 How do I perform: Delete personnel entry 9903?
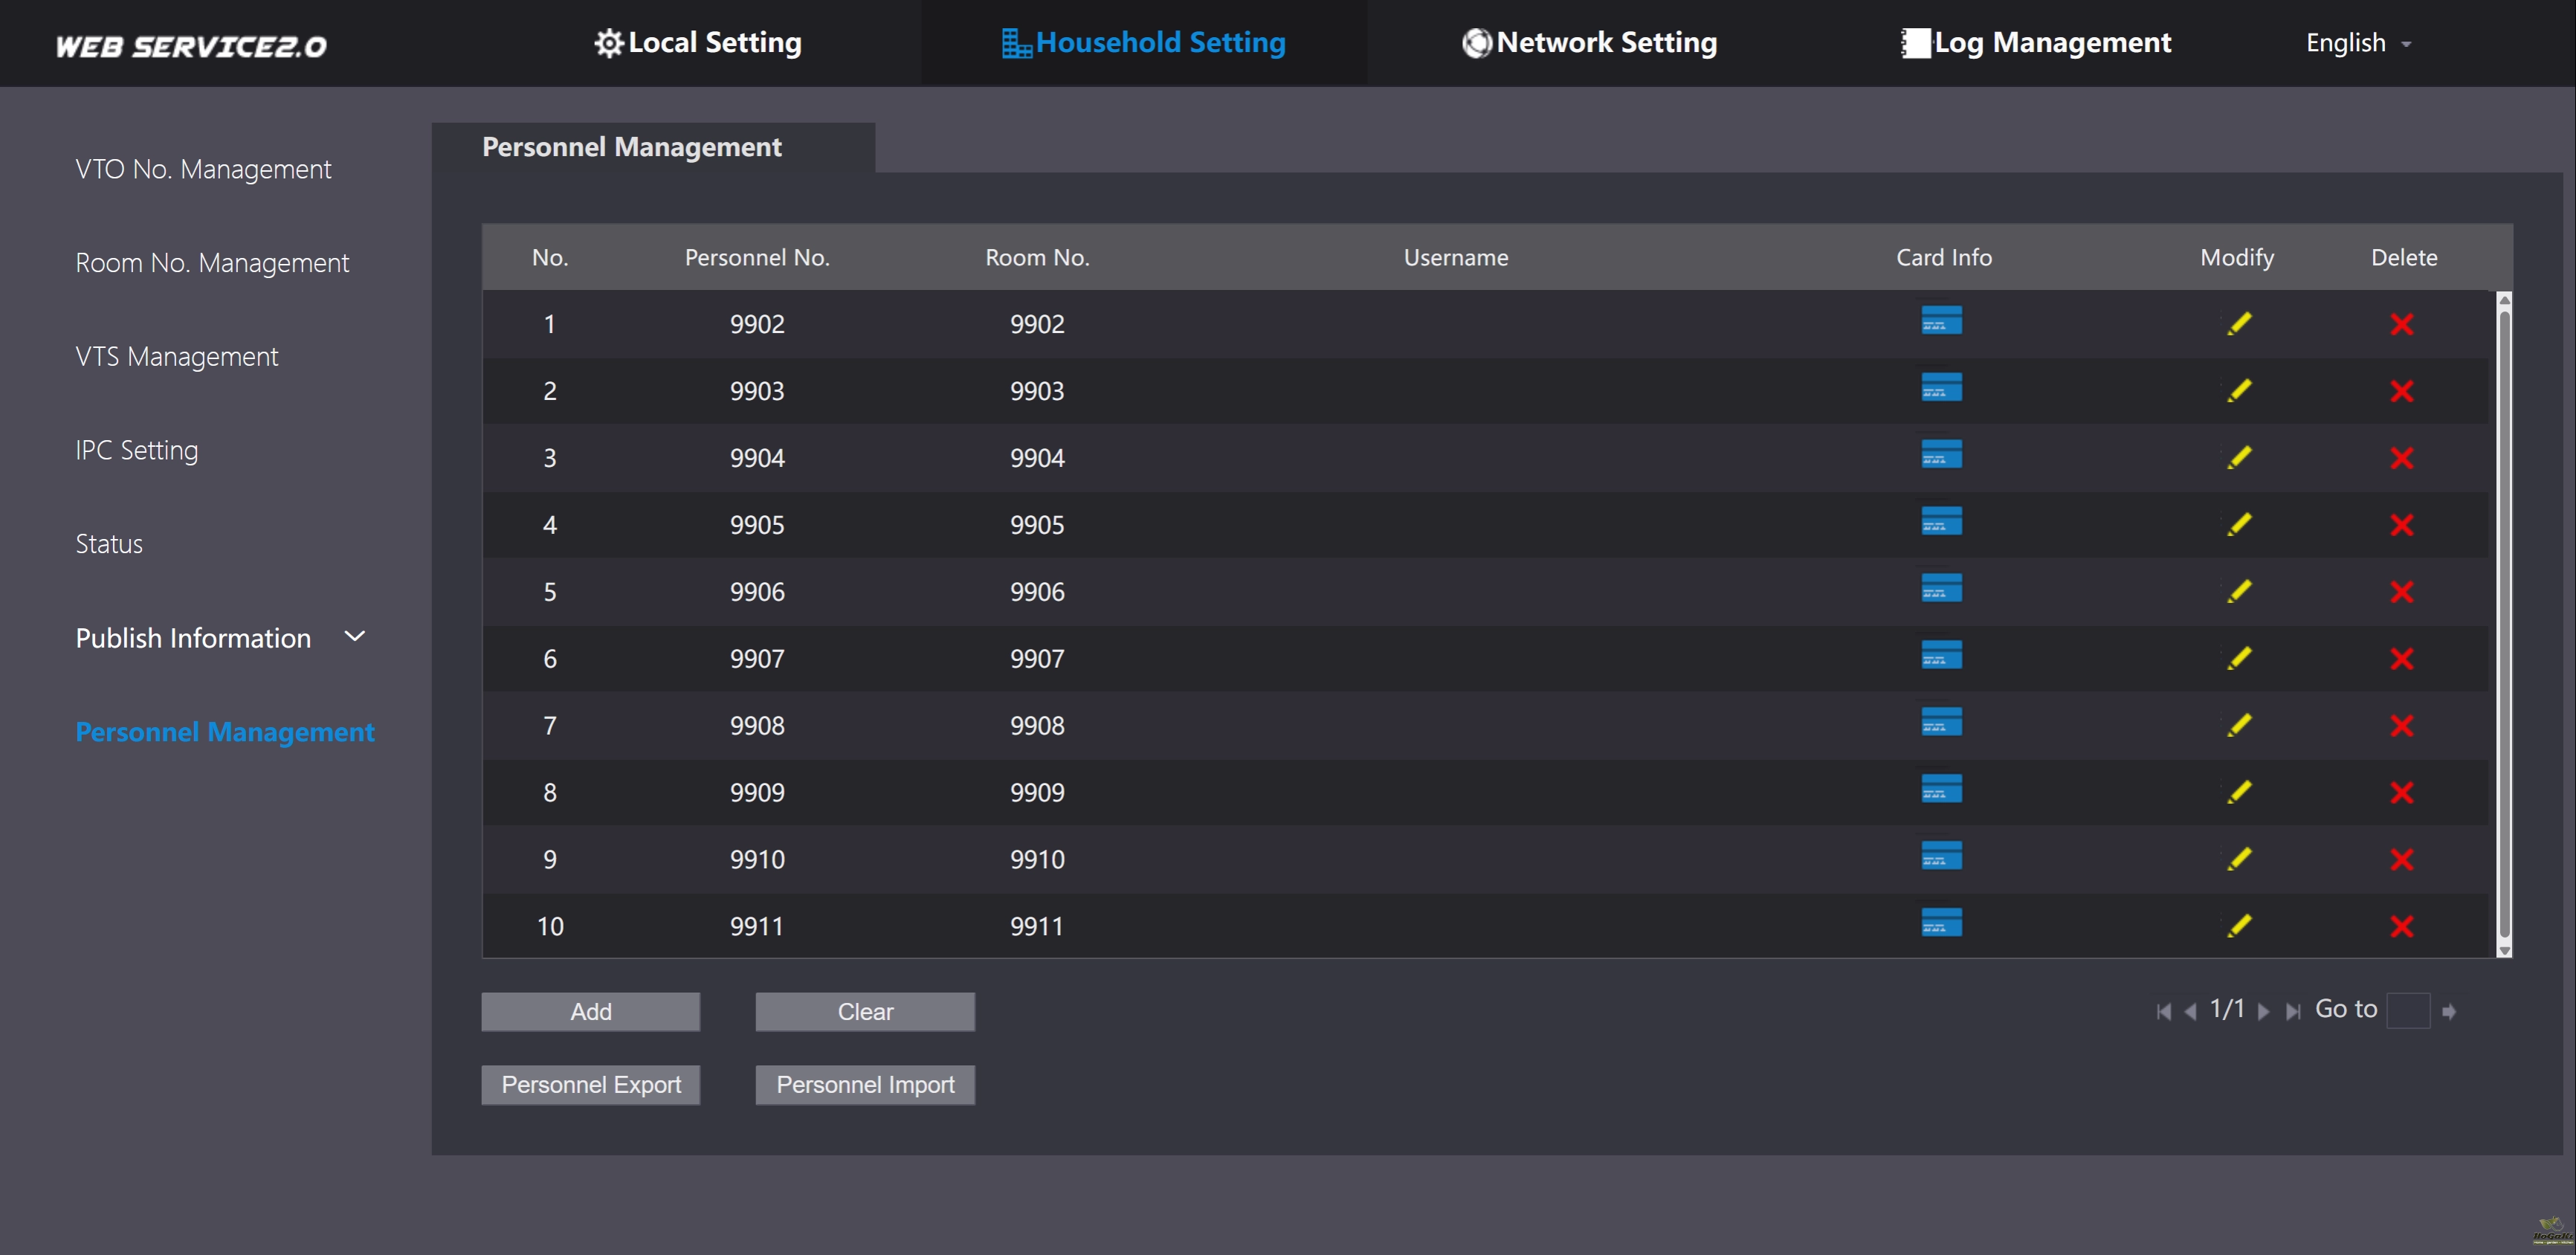click(x=2401, y=391)
